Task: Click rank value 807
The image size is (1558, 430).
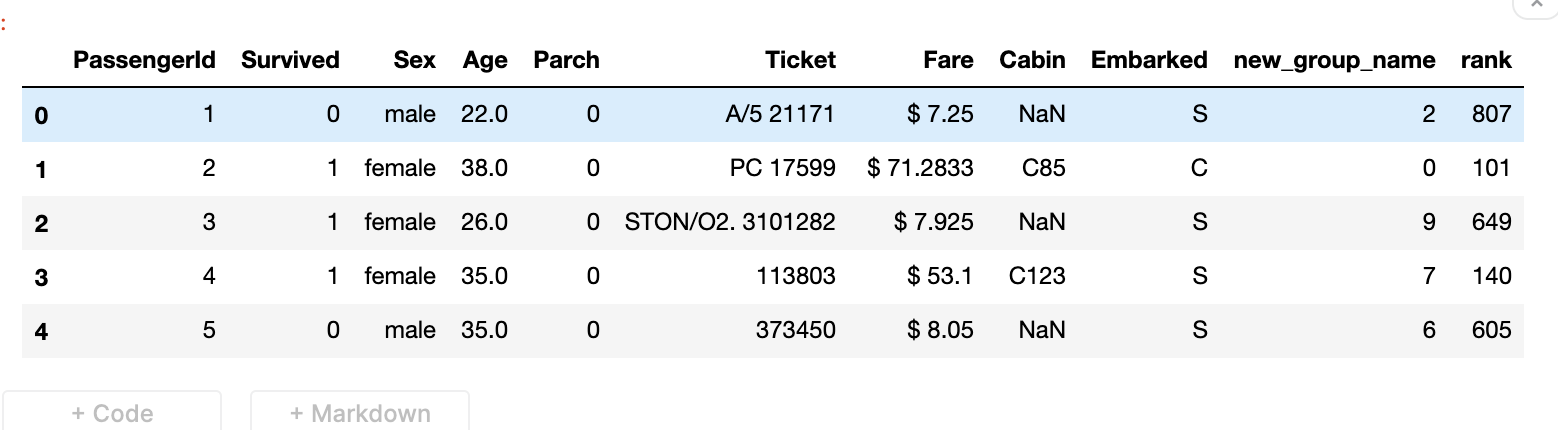Action: (1491, 114)
